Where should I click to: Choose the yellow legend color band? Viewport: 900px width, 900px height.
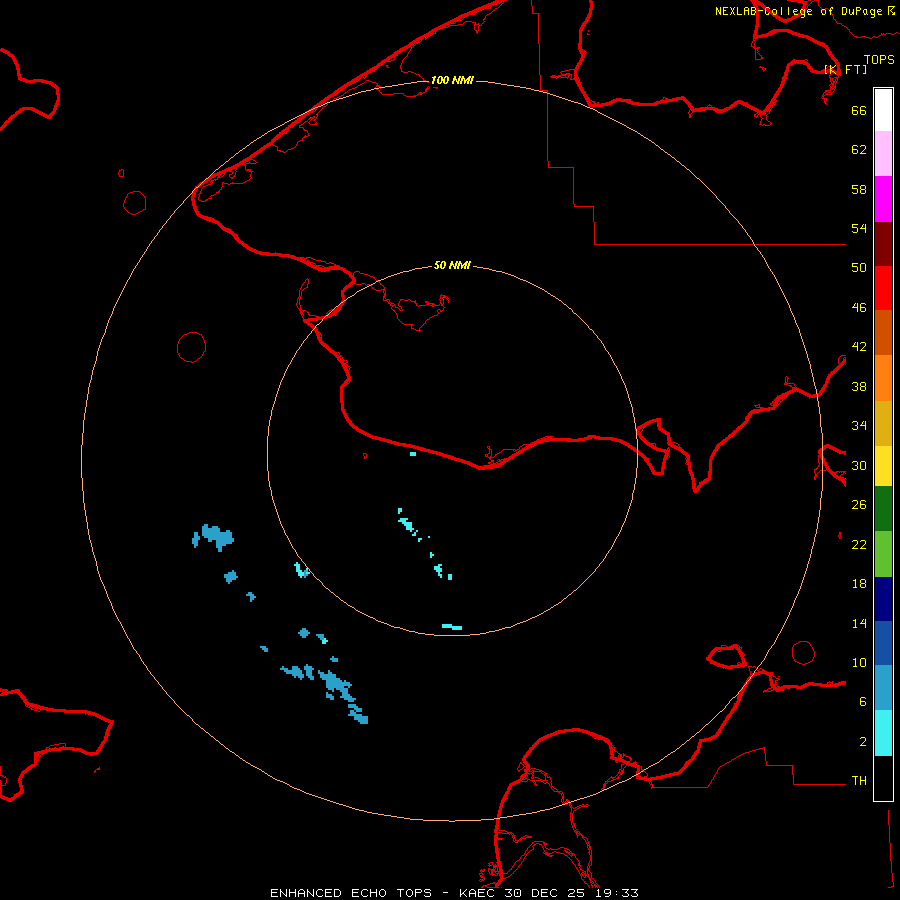click(883, 466)
